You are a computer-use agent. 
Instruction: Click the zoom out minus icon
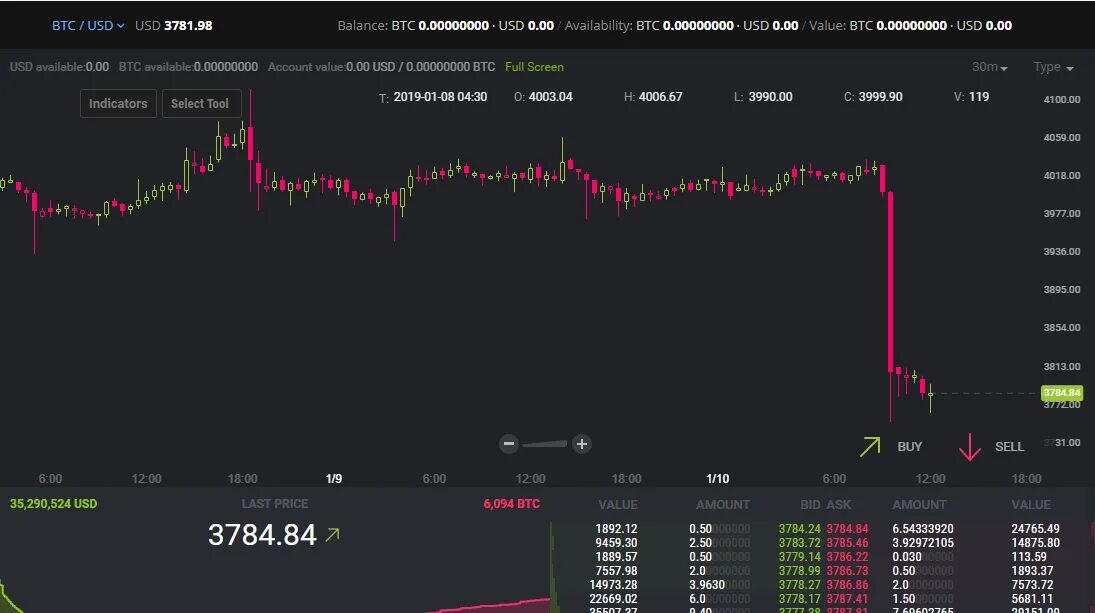coord(509,443)
